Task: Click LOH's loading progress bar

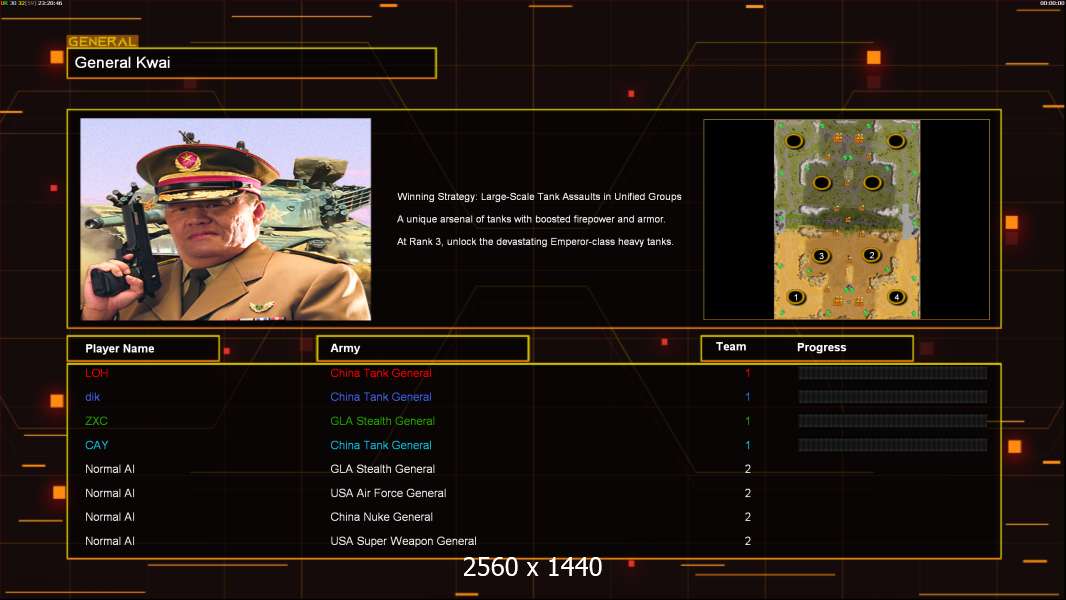Action: click(892, 373)
